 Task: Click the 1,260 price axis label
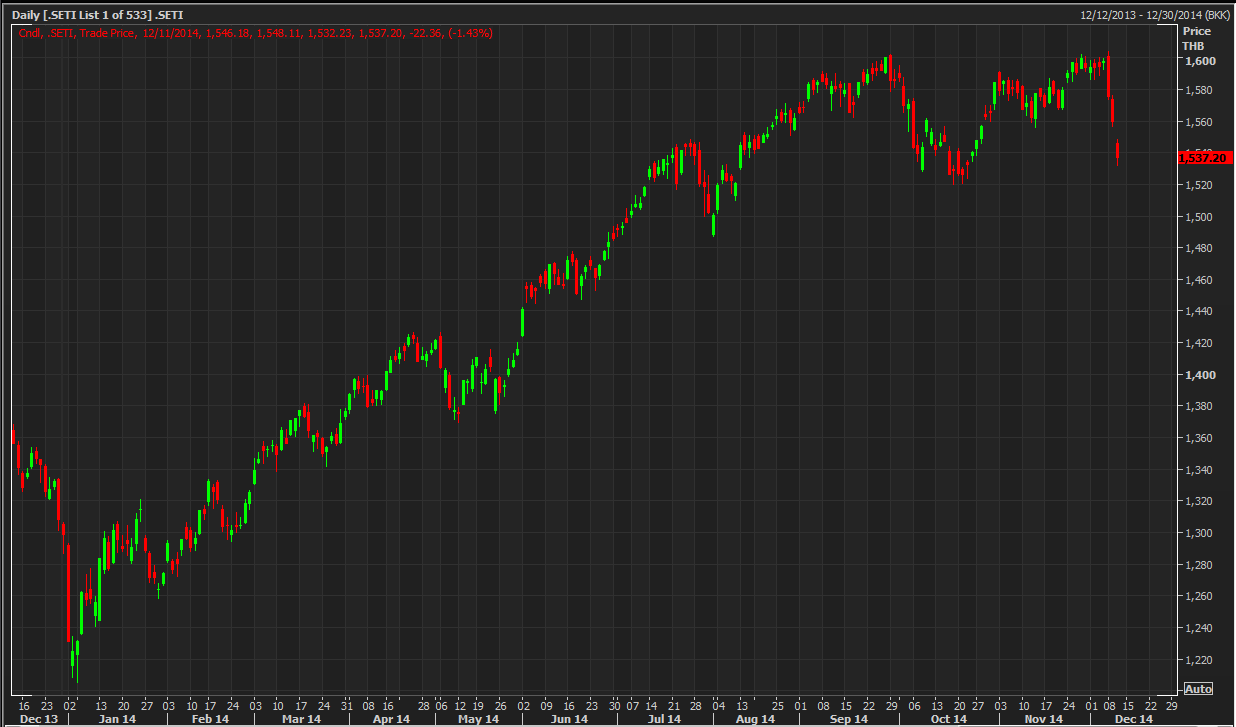point(1199,596)
